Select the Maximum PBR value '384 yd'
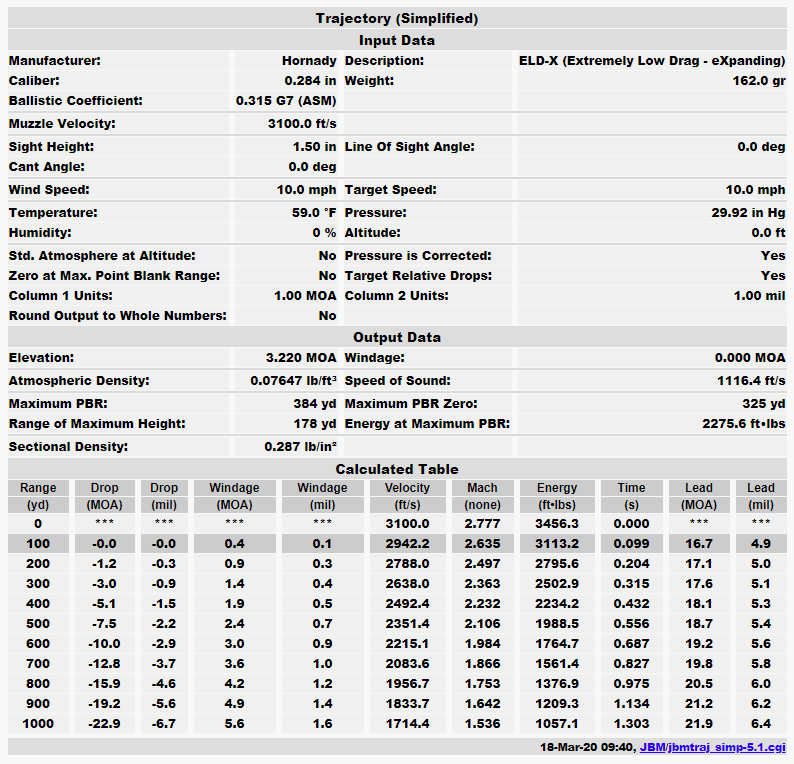The height and width of the screenshot is (764, 794). (x=315, y=404)
